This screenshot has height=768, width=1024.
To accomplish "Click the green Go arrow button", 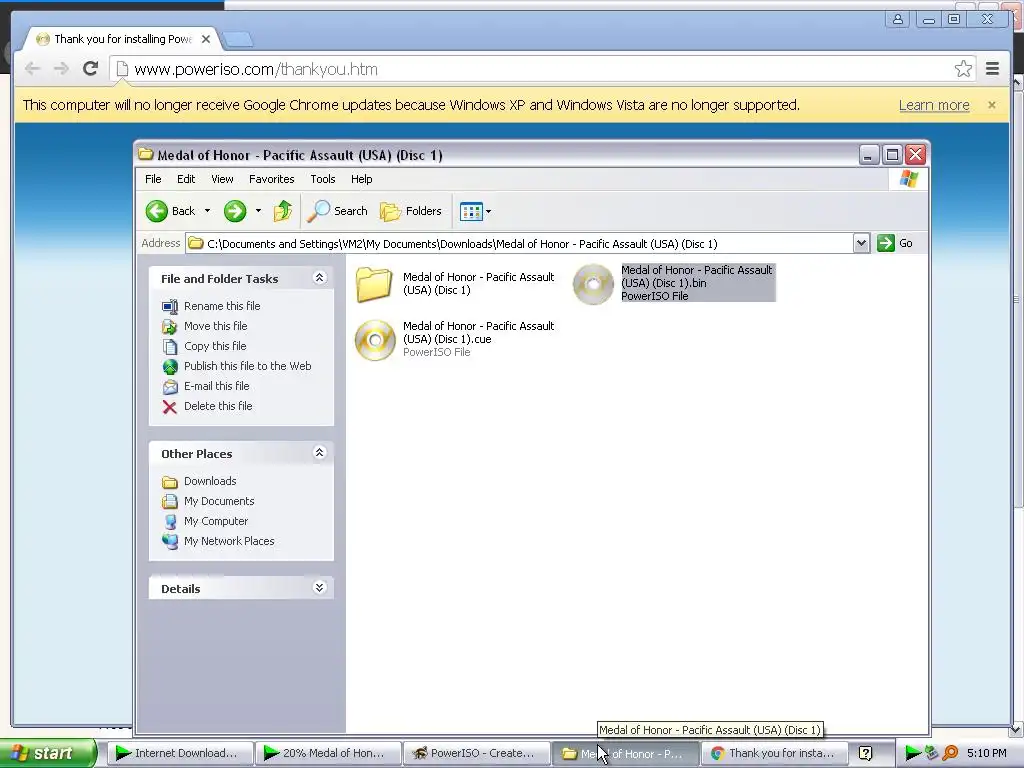I will point(886,243).
